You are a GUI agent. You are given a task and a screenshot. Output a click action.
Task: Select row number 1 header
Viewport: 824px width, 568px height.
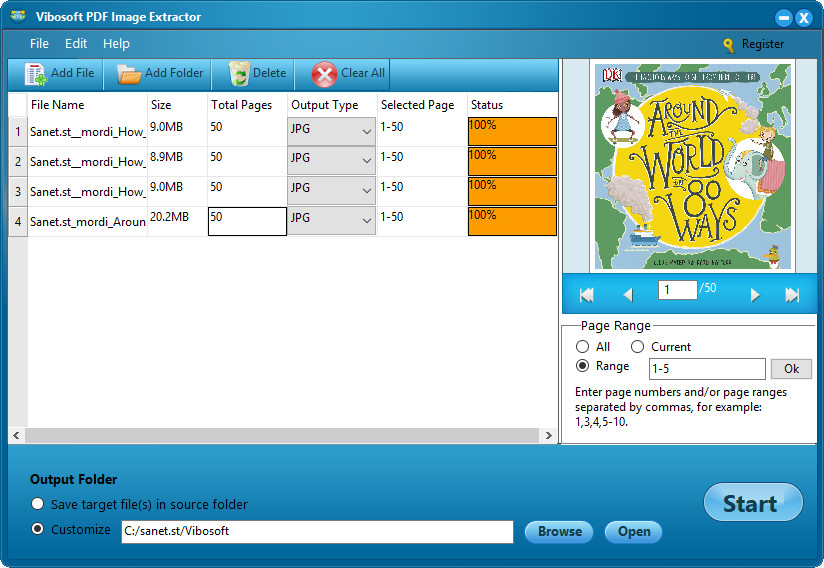(x=18, y=131)
